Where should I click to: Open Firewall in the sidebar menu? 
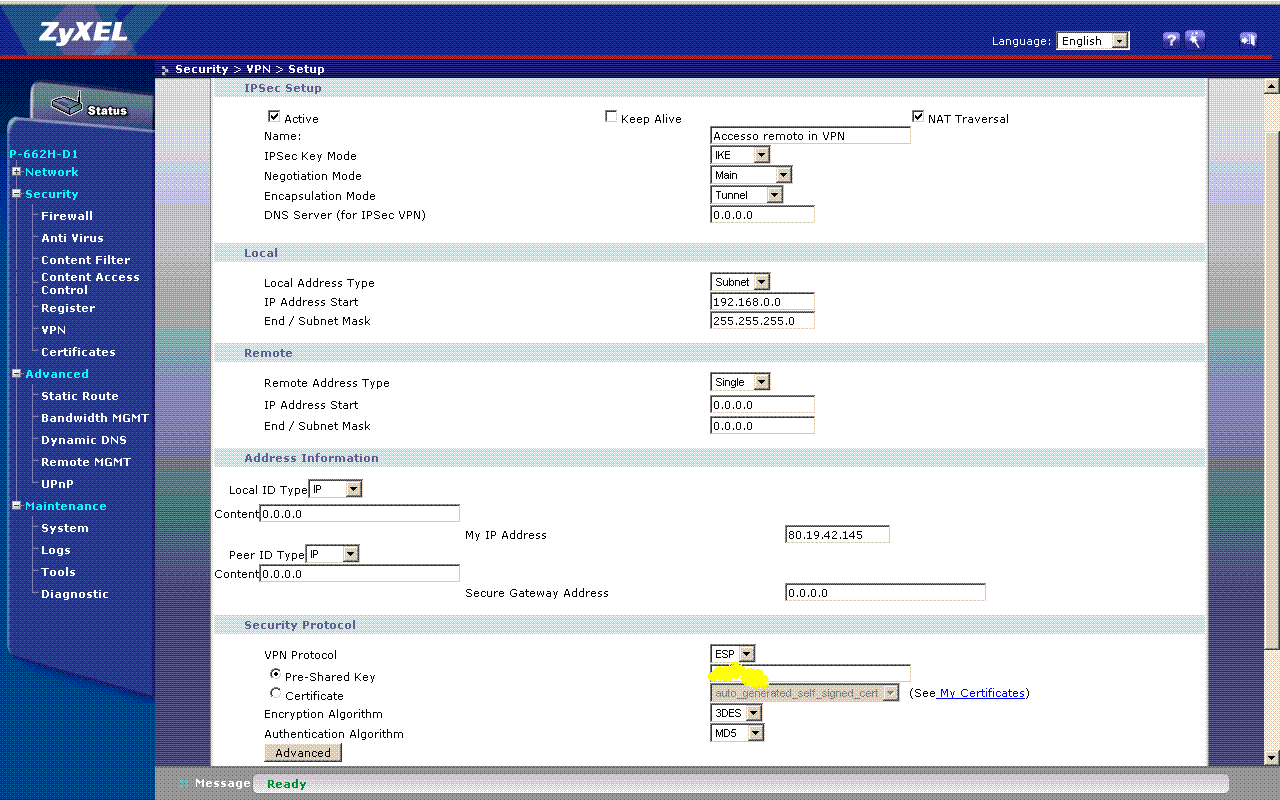coord(66,216)
